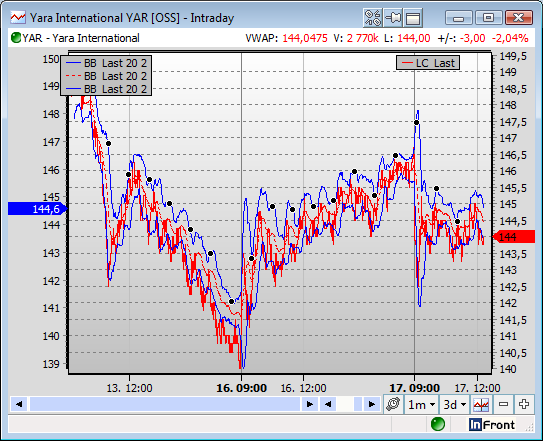The width and height of the screenshot is (543, 441).
Task: Click the 16. 12:00 time axis label
Action: click(303, 388)
